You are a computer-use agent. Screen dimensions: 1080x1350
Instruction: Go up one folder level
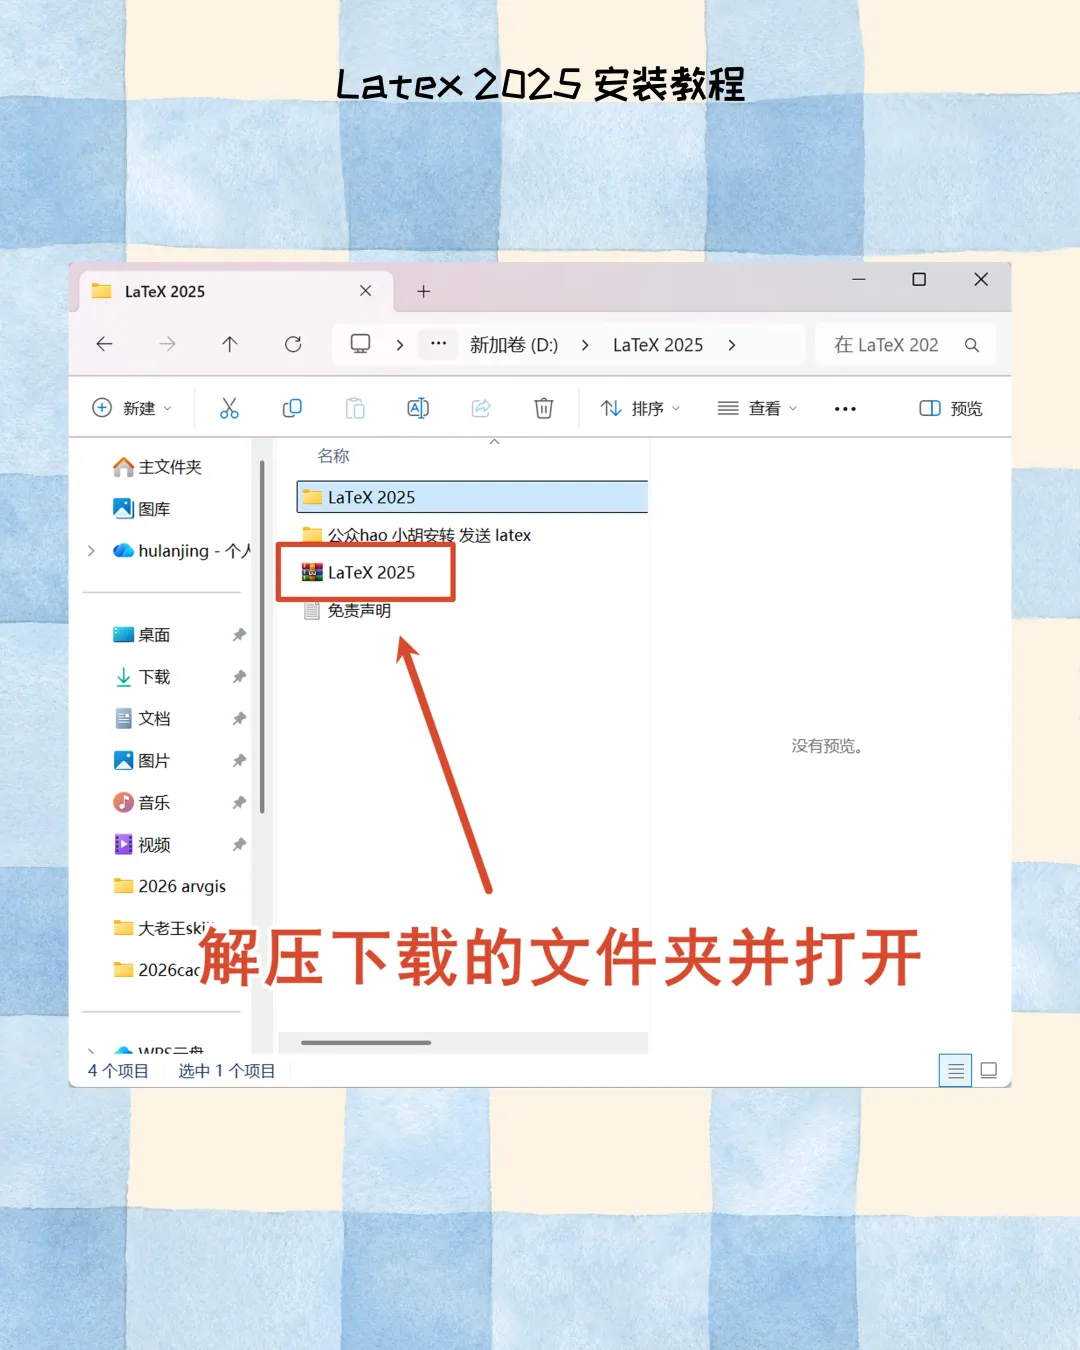tap(230, 344)
